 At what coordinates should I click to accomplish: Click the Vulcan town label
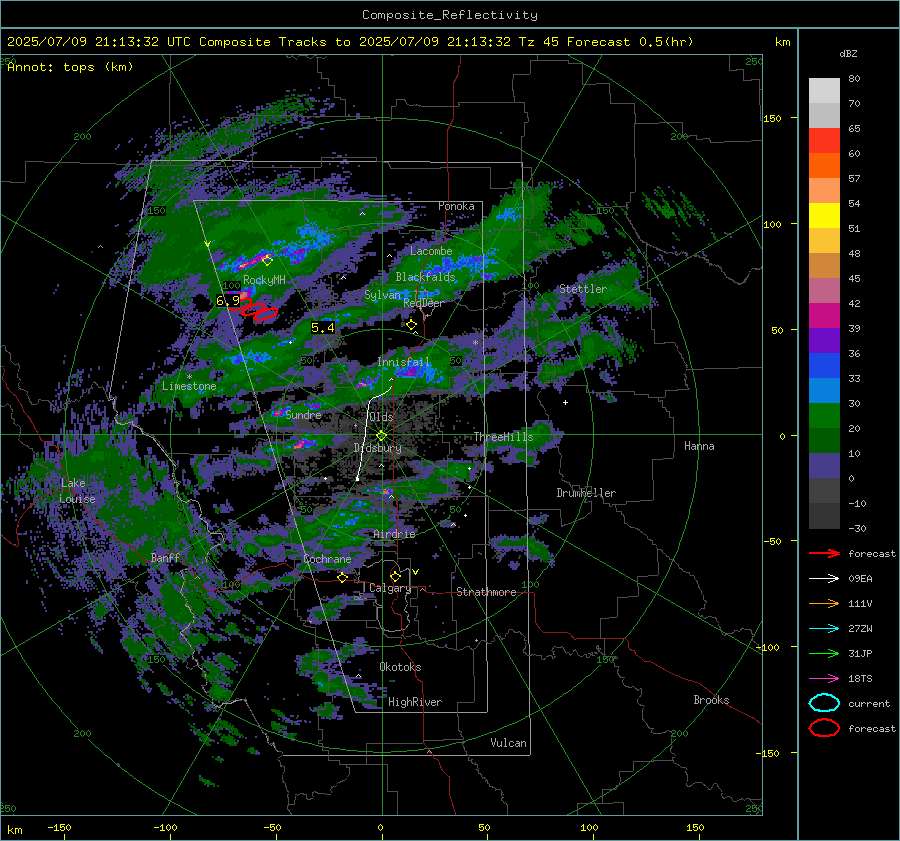click(508, 743)
